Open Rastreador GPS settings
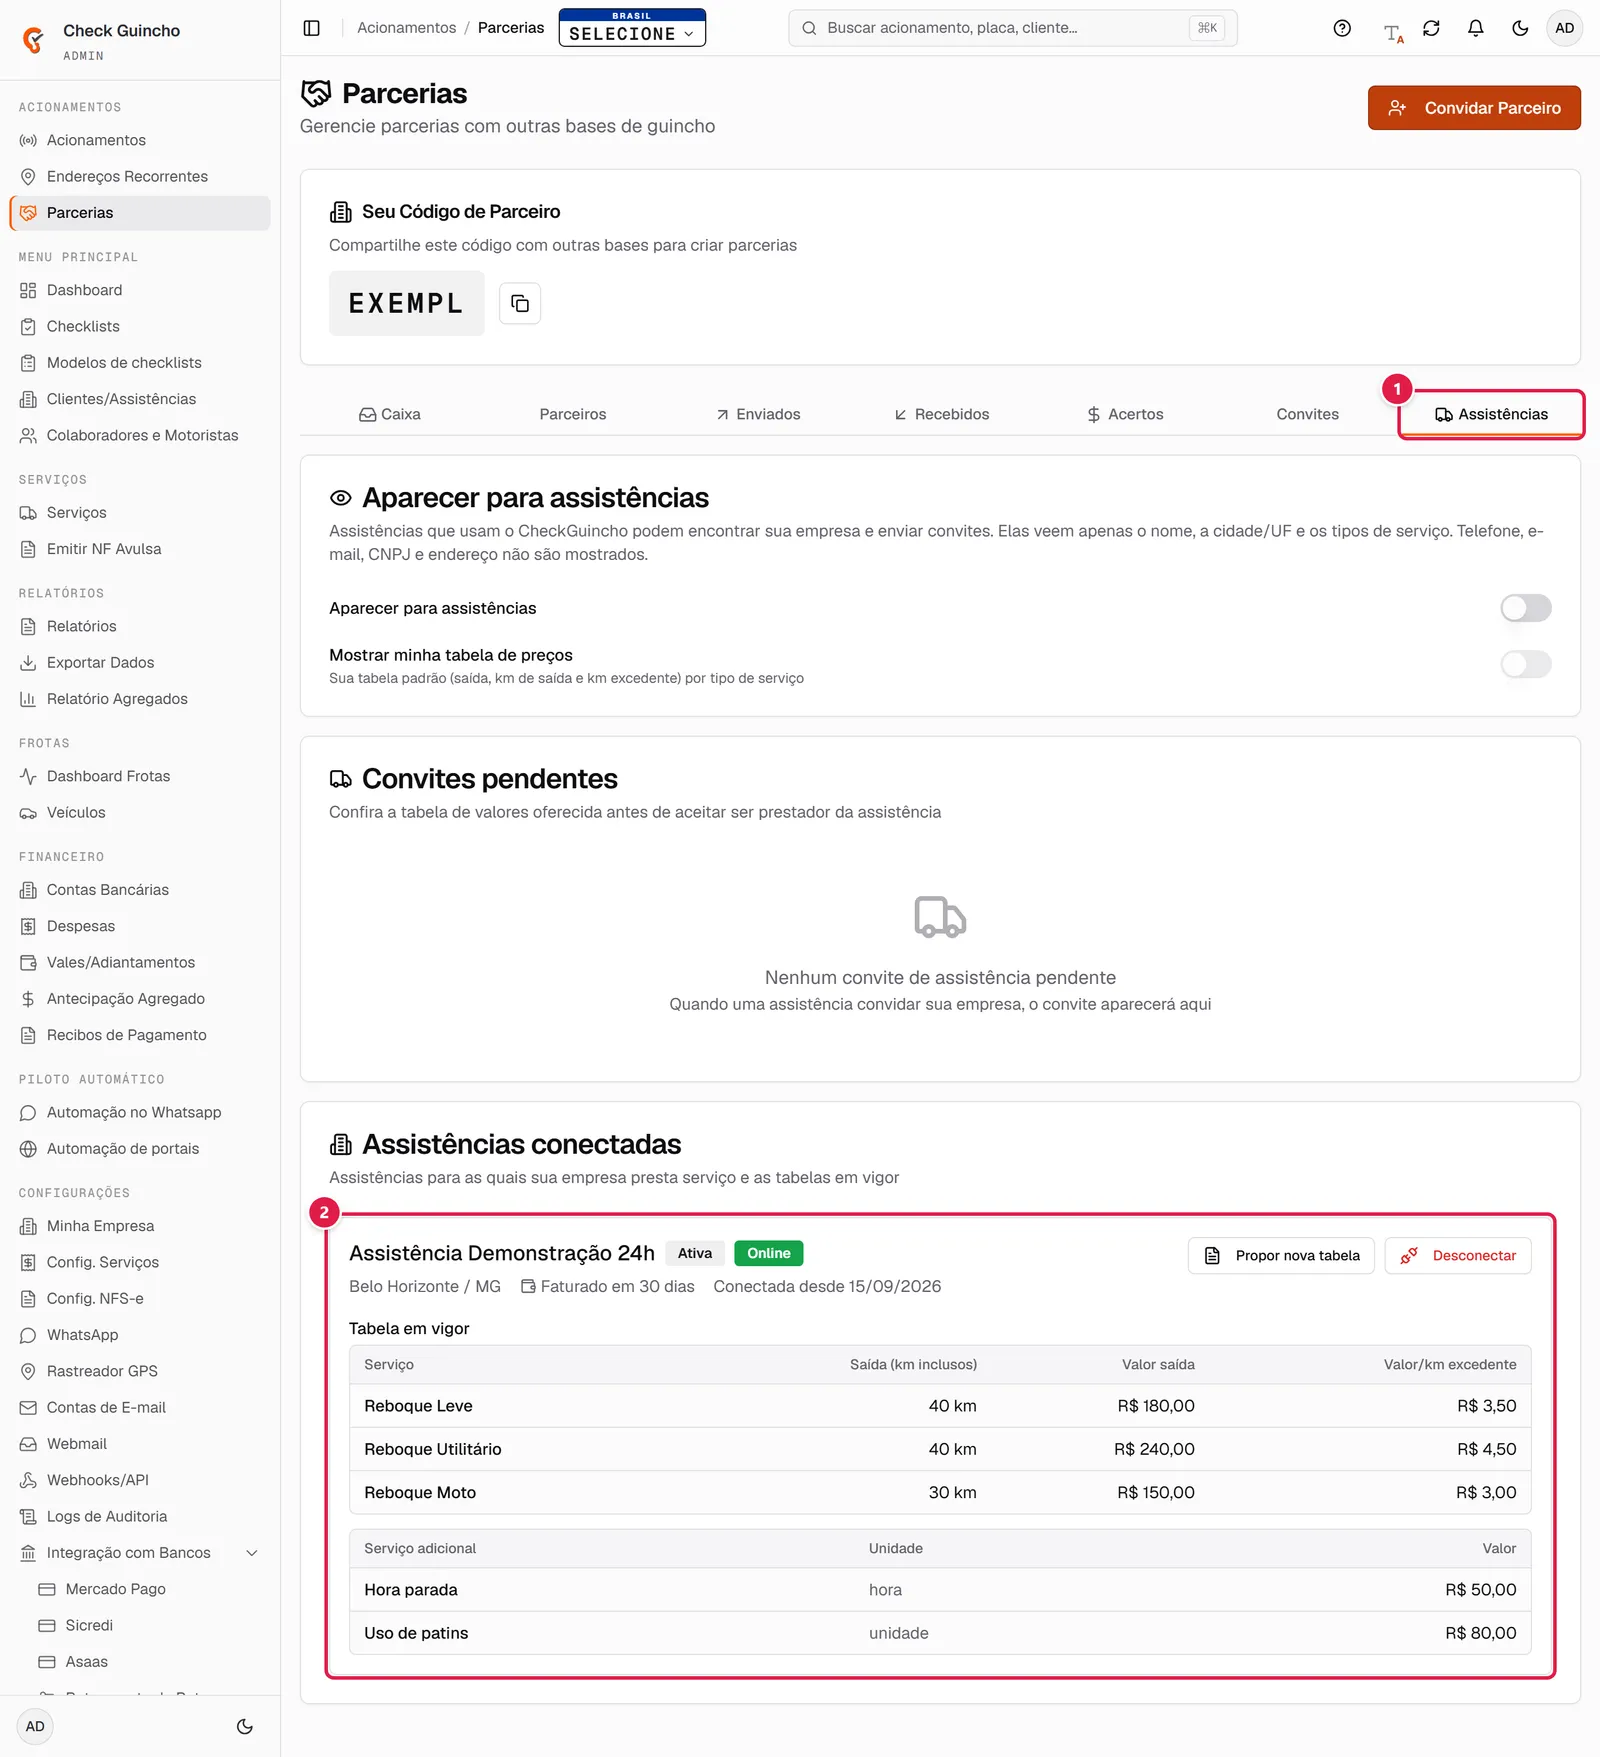The image size is (1600, 1757). pos(140,1371)
